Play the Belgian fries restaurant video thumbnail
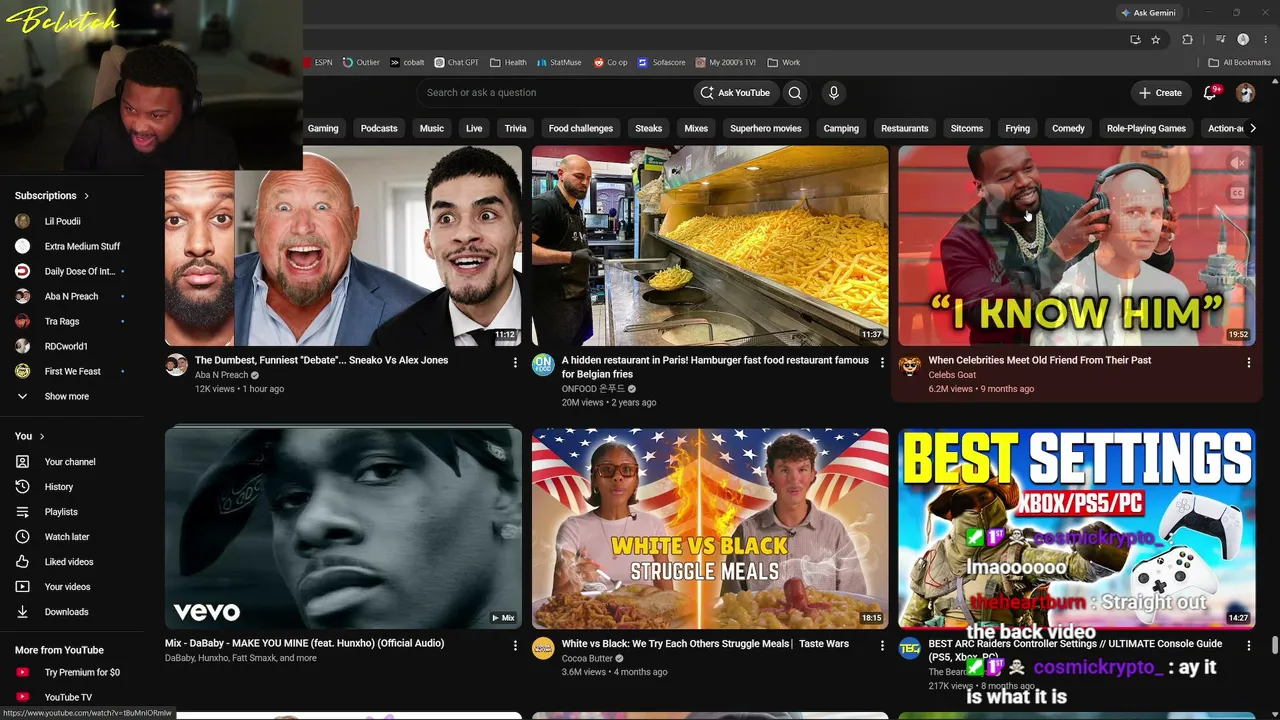Image resolution: width=1280 pixels, height=720 pixels. pos(710,246)
